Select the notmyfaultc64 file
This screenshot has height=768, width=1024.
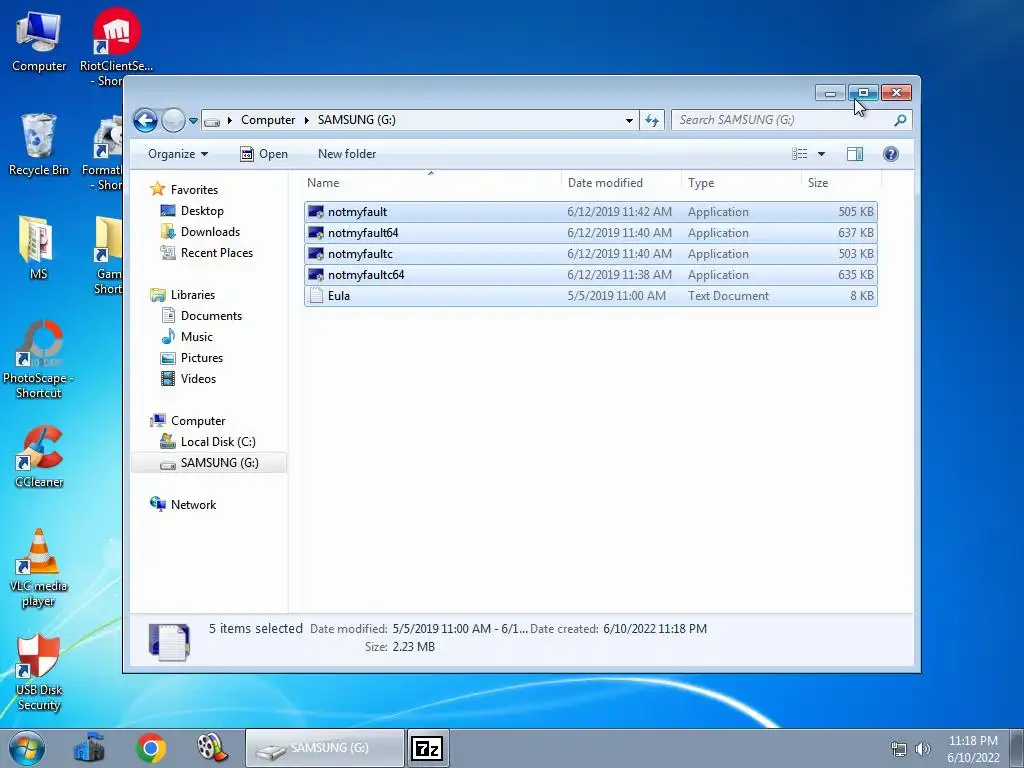590,274
